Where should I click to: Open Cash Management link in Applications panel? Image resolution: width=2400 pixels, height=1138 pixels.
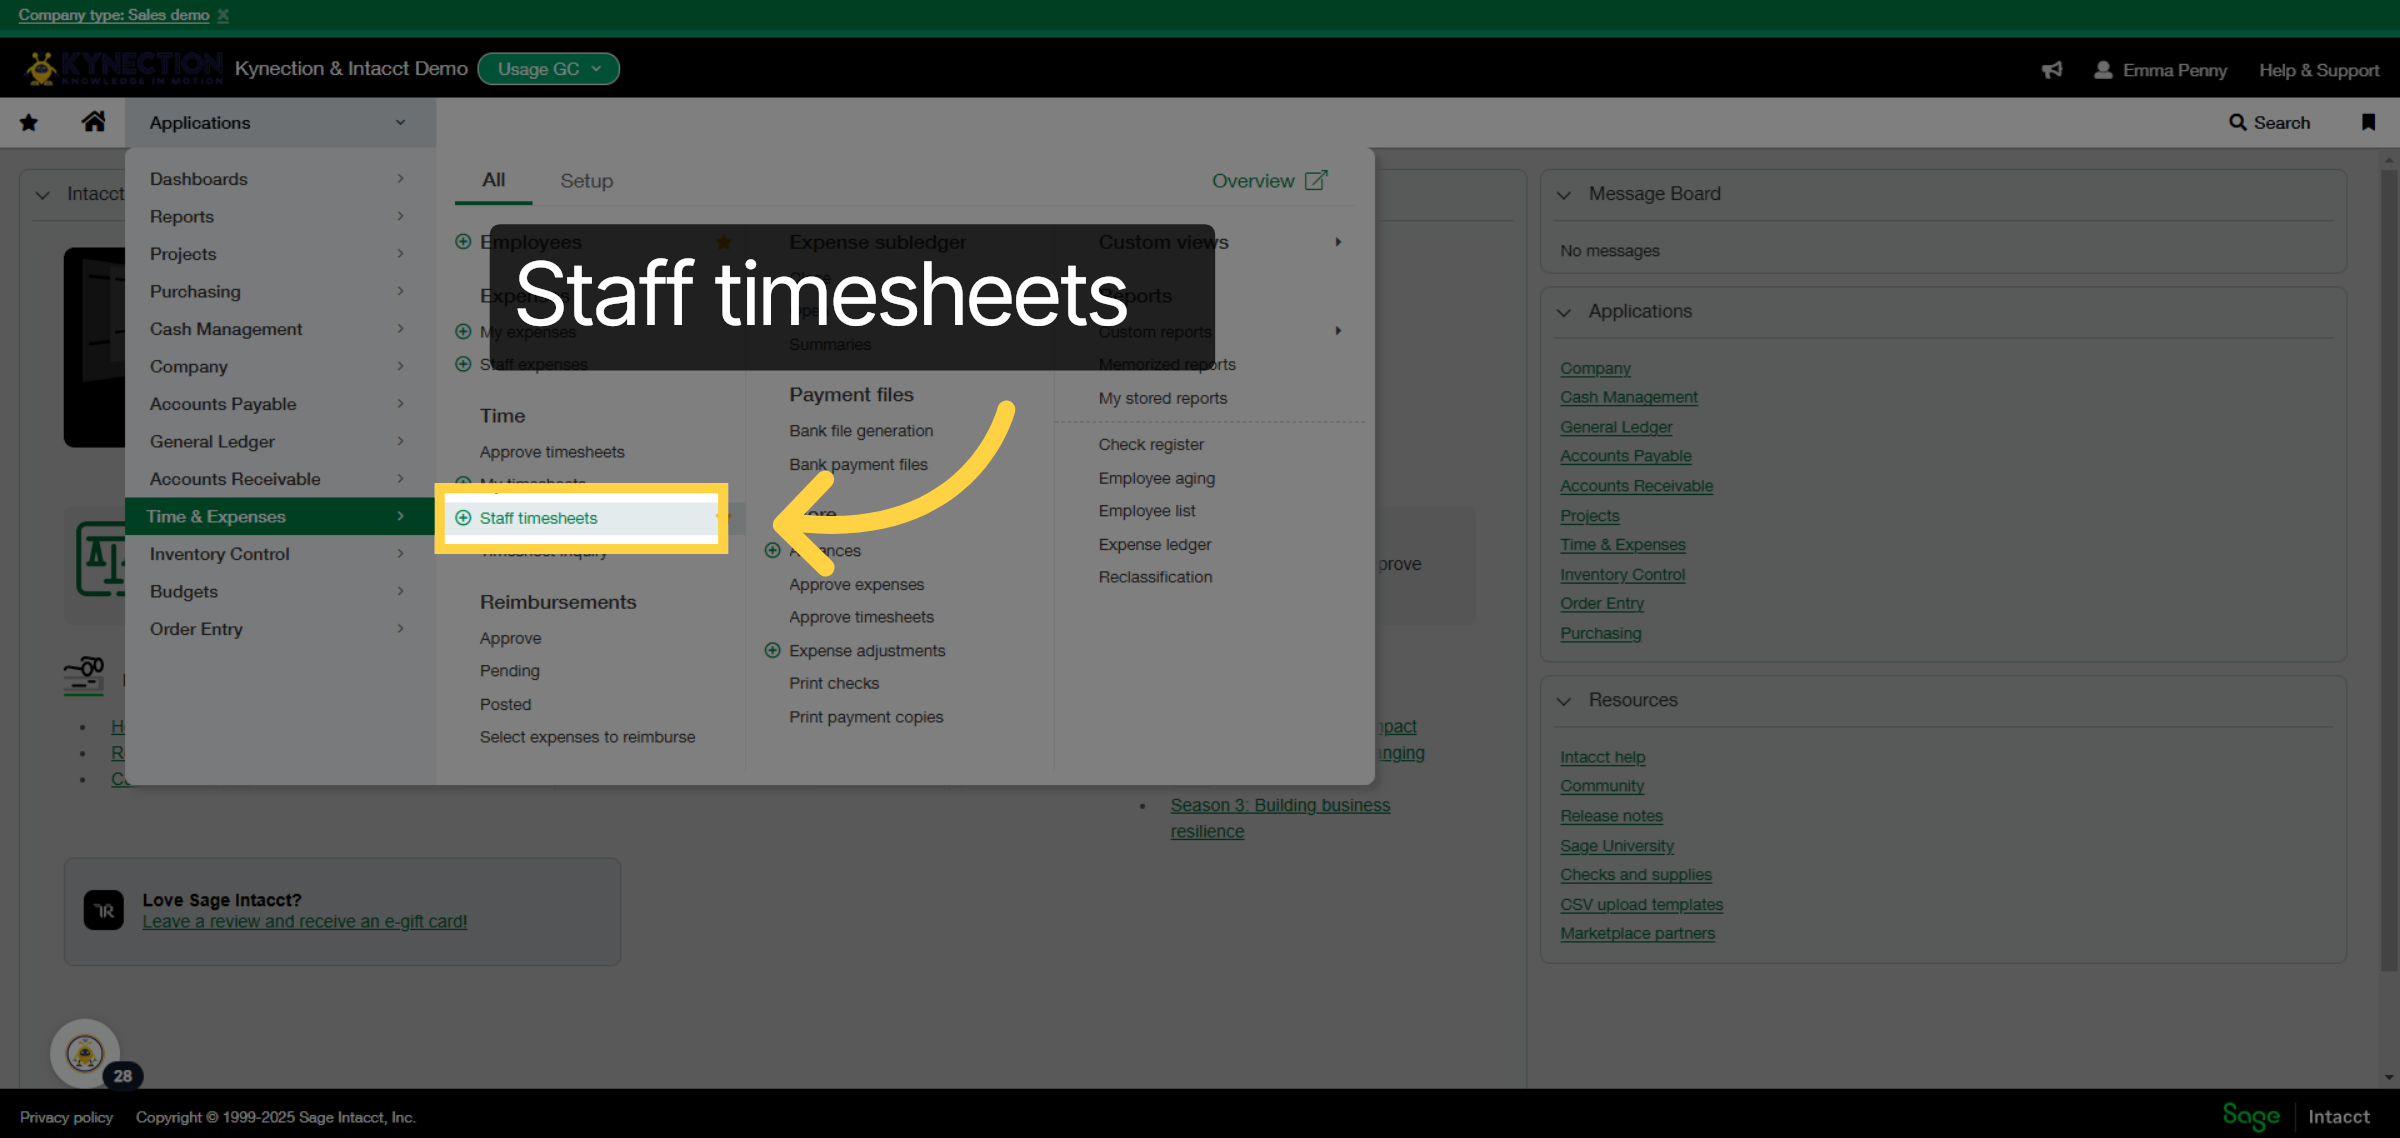click(1629, 398)
